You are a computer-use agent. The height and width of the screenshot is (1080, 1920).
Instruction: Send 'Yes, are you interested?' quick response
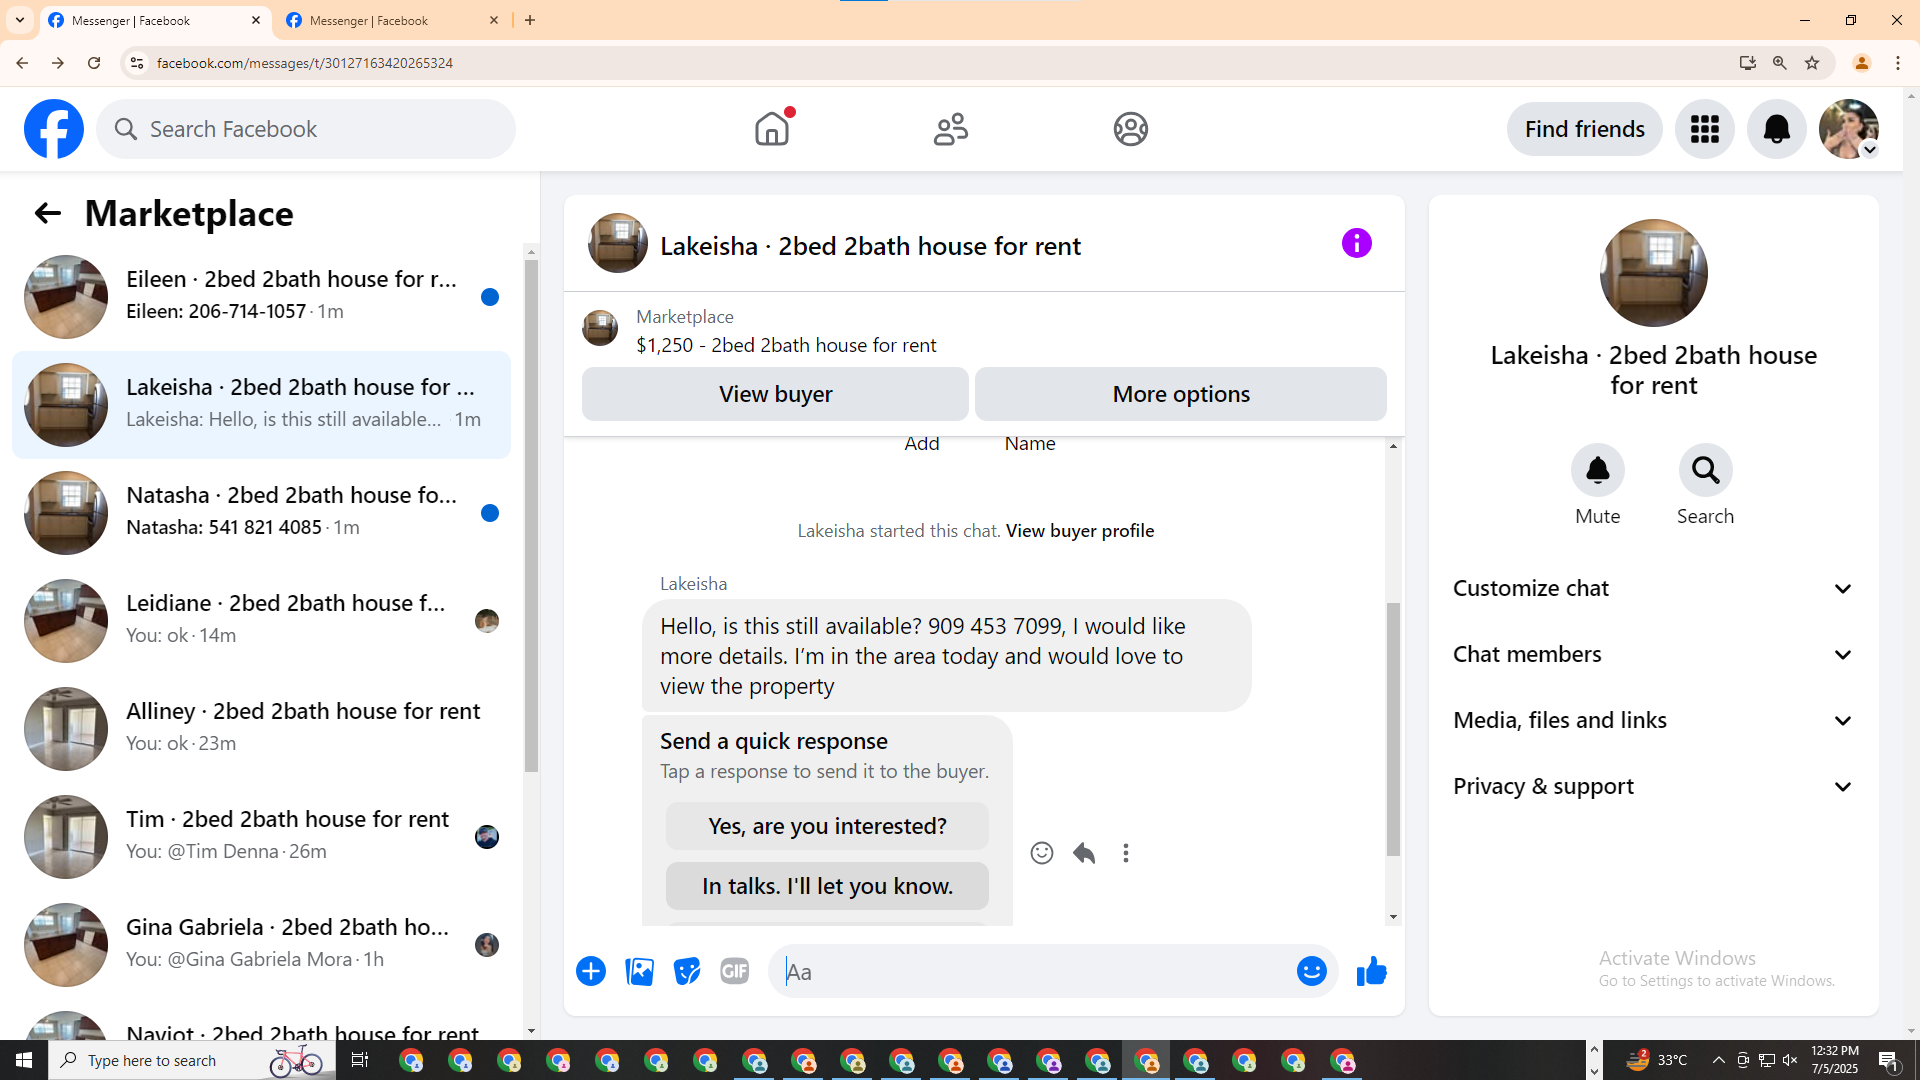point(827,826)
